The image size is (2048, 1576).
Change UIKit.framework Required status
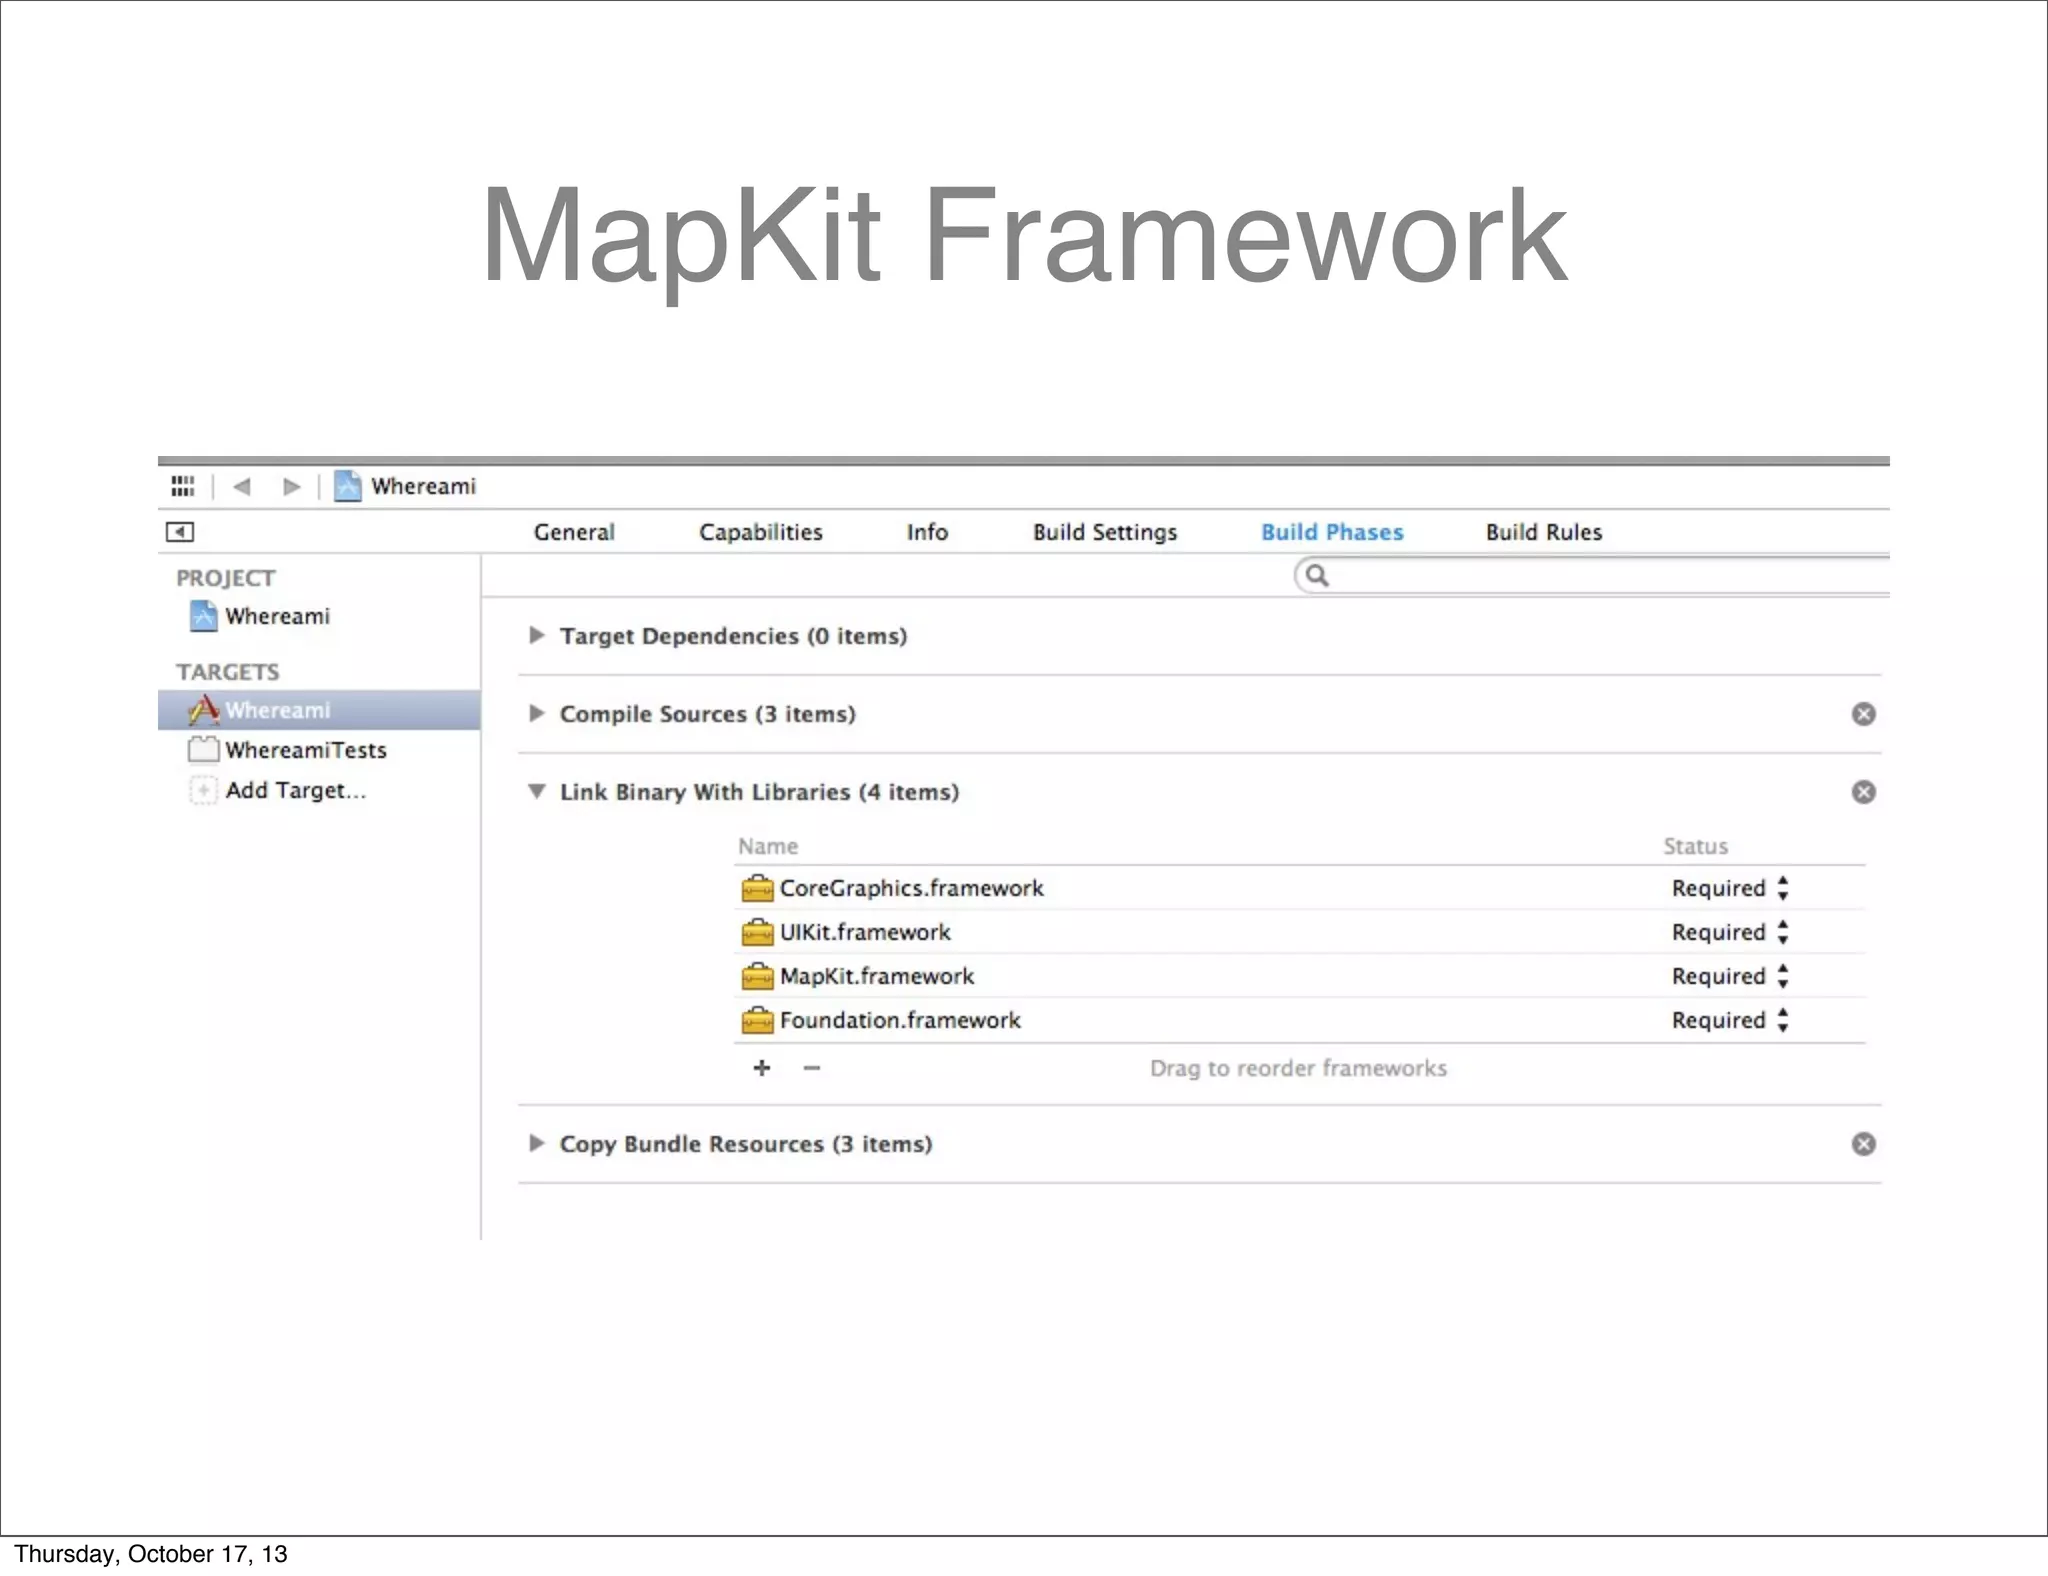pos(1730,932)
